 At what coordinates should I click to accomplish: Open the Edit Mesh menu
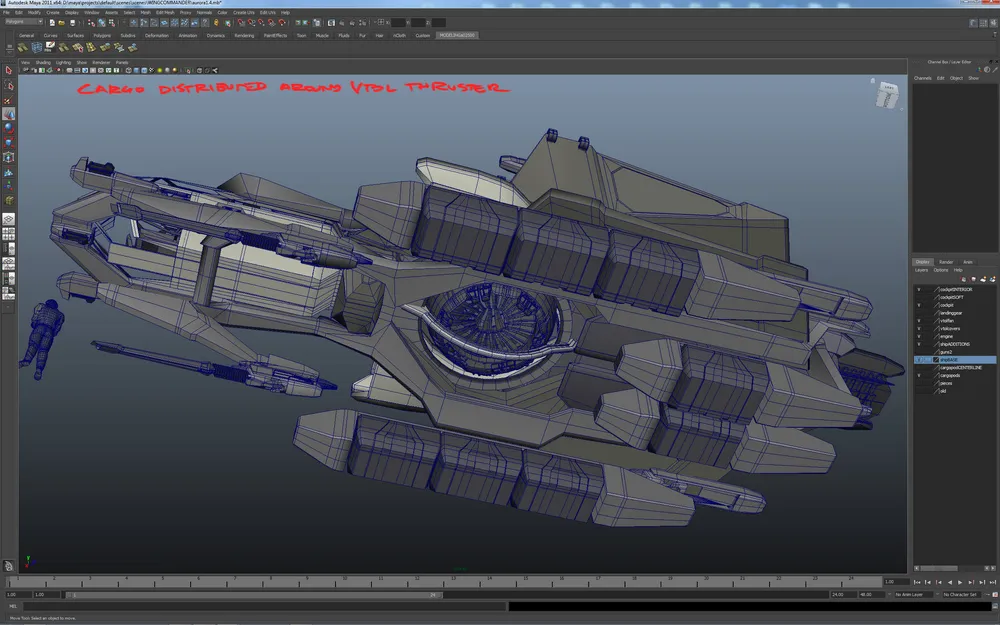(164, 12)
